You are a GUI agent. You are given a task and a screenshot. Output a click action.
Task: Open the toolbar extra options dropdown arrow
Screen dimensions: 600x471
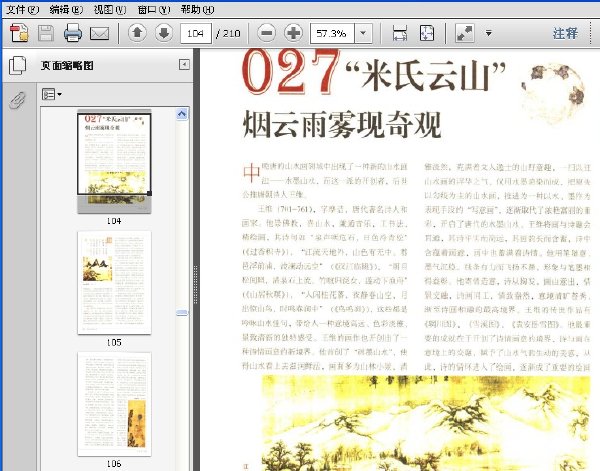(489, 33)
